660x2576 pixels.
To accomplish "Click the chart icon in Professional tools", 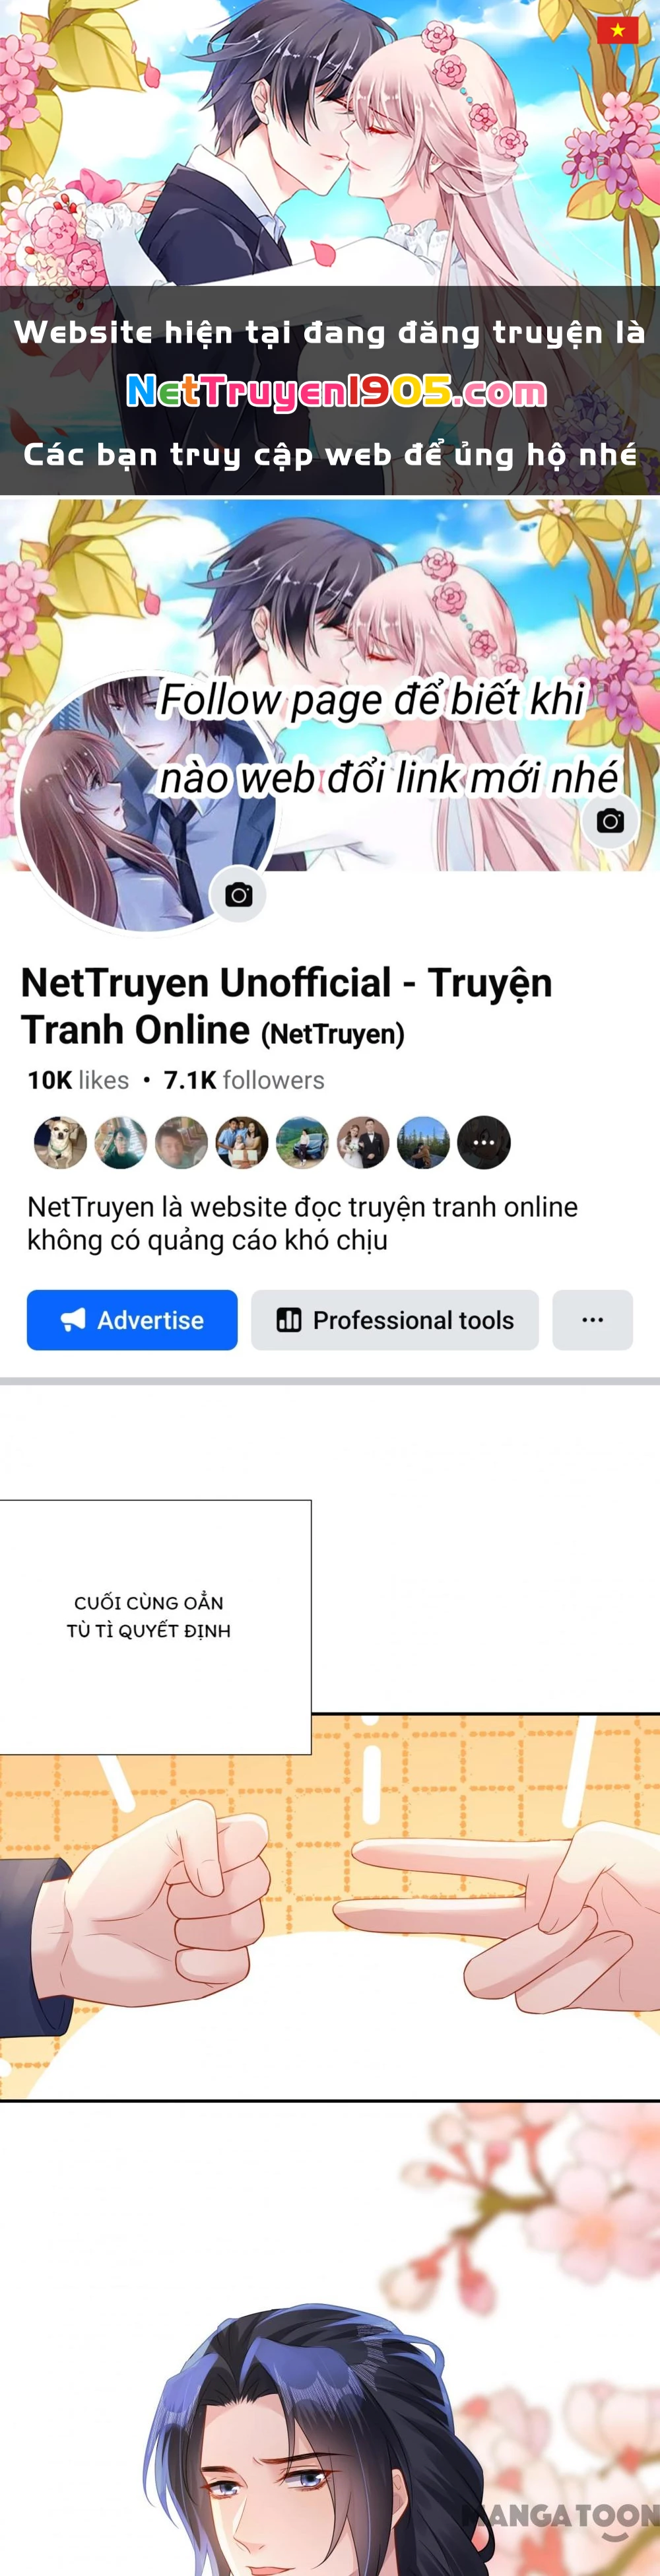I will coord(289,1320).
